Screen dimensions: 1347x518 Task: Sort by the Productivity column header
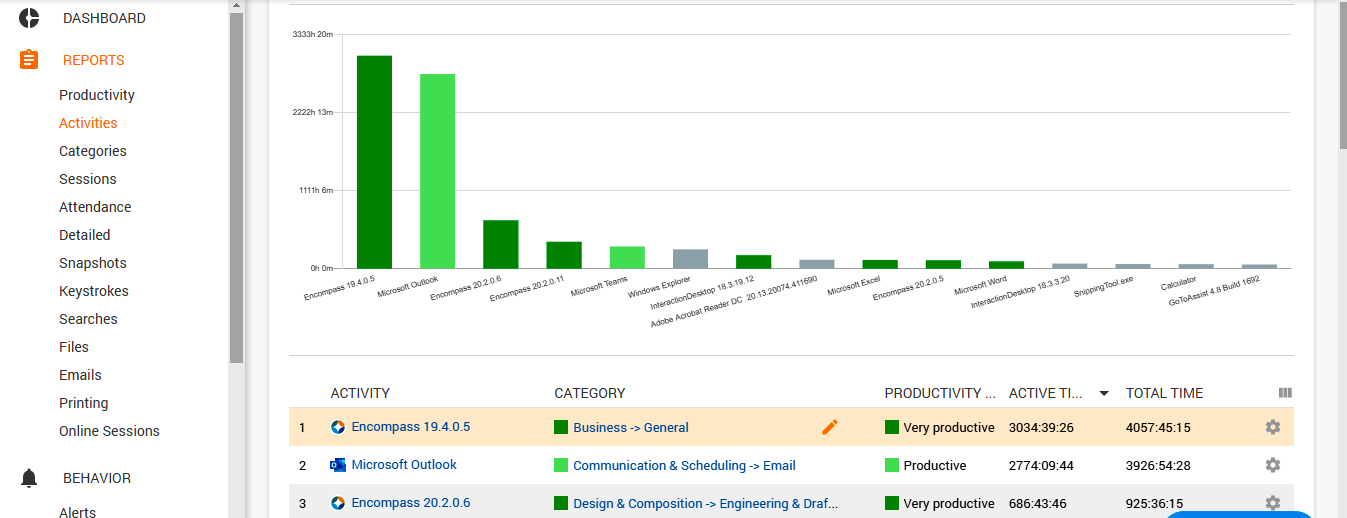coord(940,393)
